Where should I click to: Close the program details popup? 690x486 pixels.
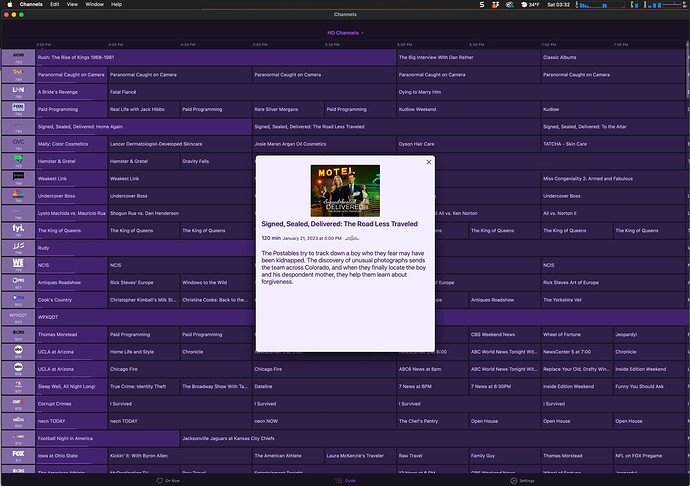coord(429,161)
